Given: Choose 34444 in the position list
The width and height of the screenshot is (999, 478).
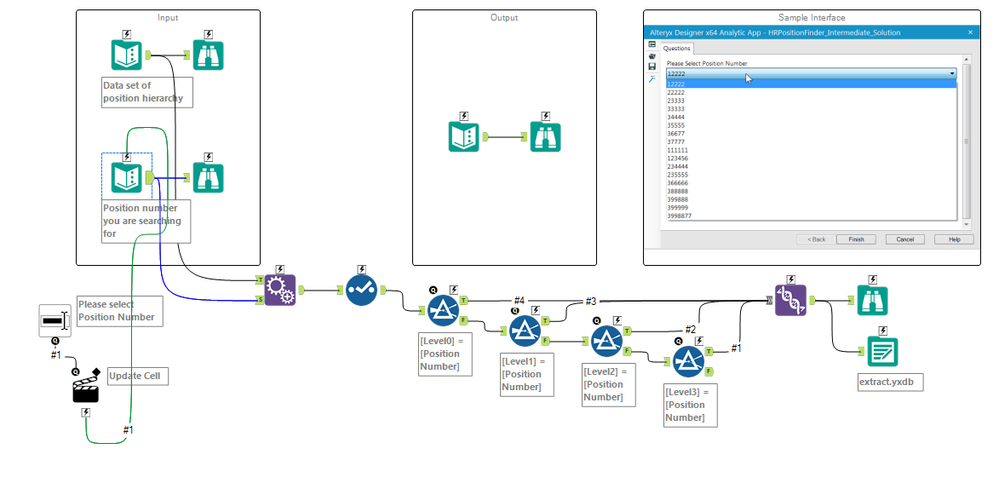Looking at the screenshot, I should tap(811, 117).
